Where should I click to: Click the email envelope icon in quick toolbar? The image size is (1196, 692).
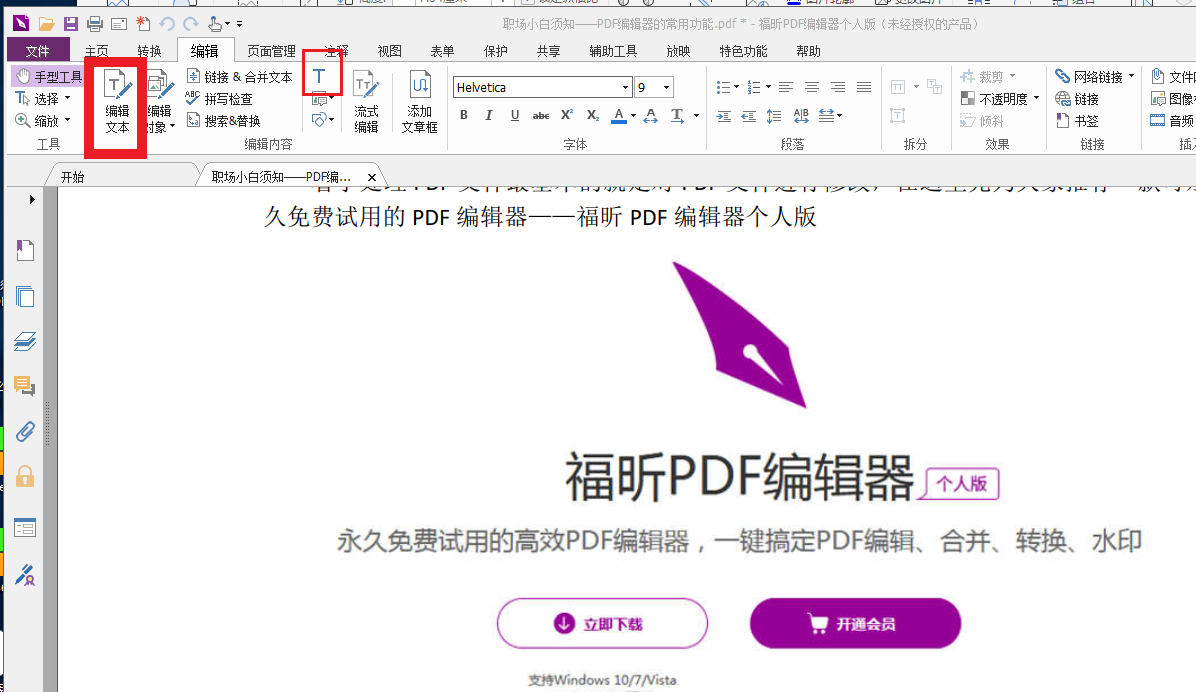tap(119, 24)
